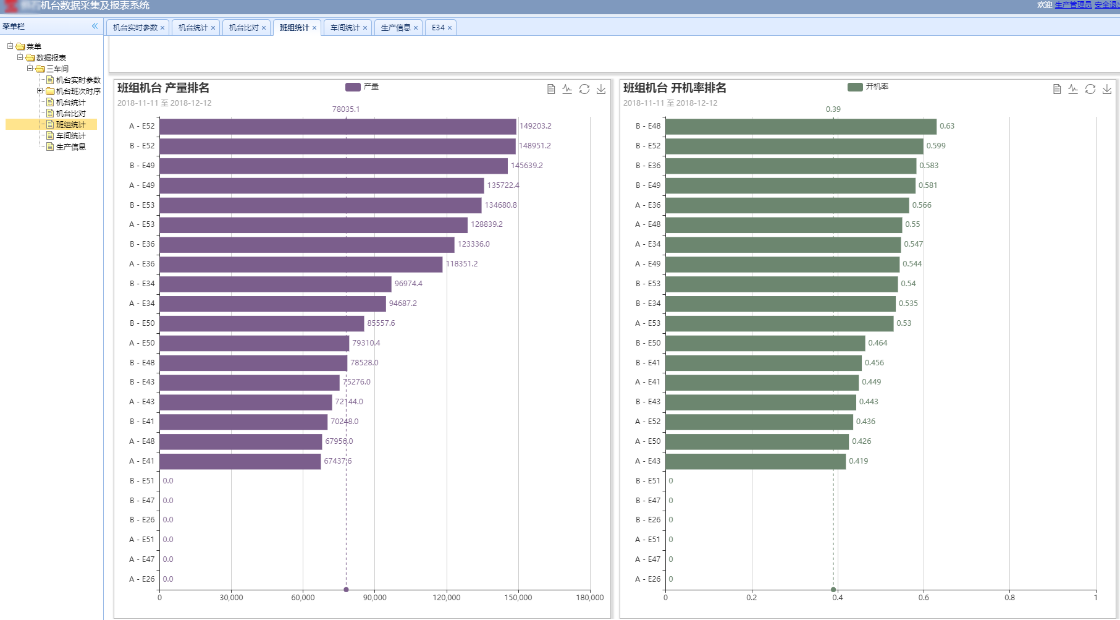The height and width of the screenshot is (620, 1120).
Task: Download the 开机率排名 chart image
Action: 1107,89
